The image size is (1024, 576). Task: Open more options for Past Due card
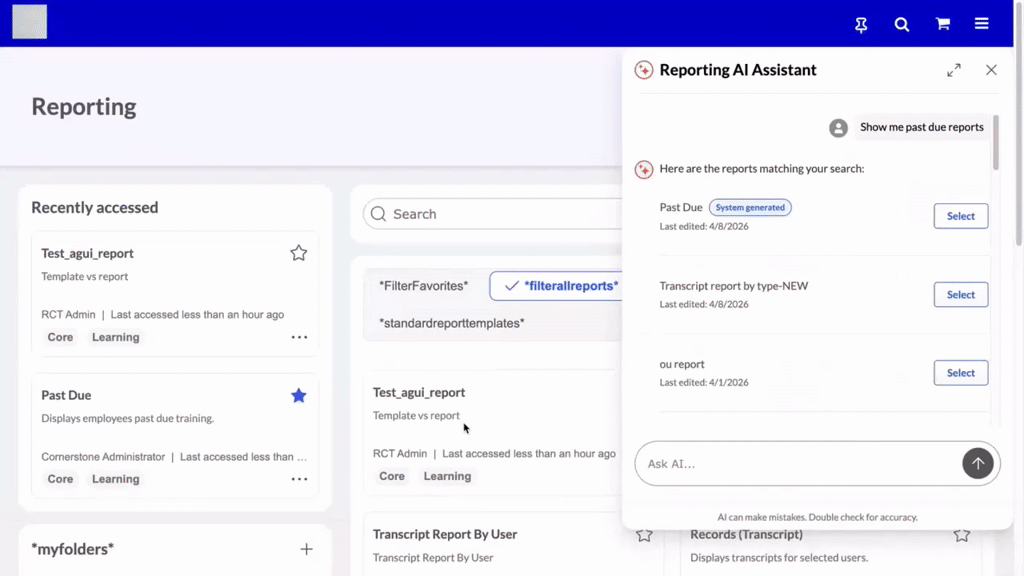coord(299,479)
